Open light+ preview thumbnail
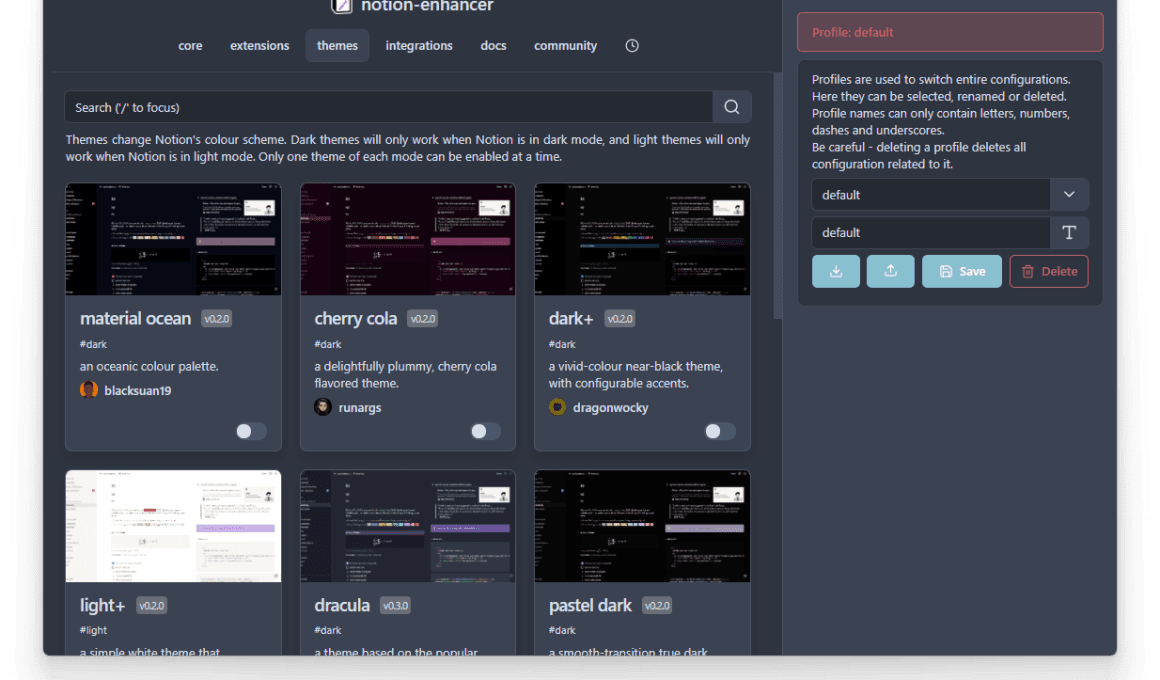 tap(173, 526)
